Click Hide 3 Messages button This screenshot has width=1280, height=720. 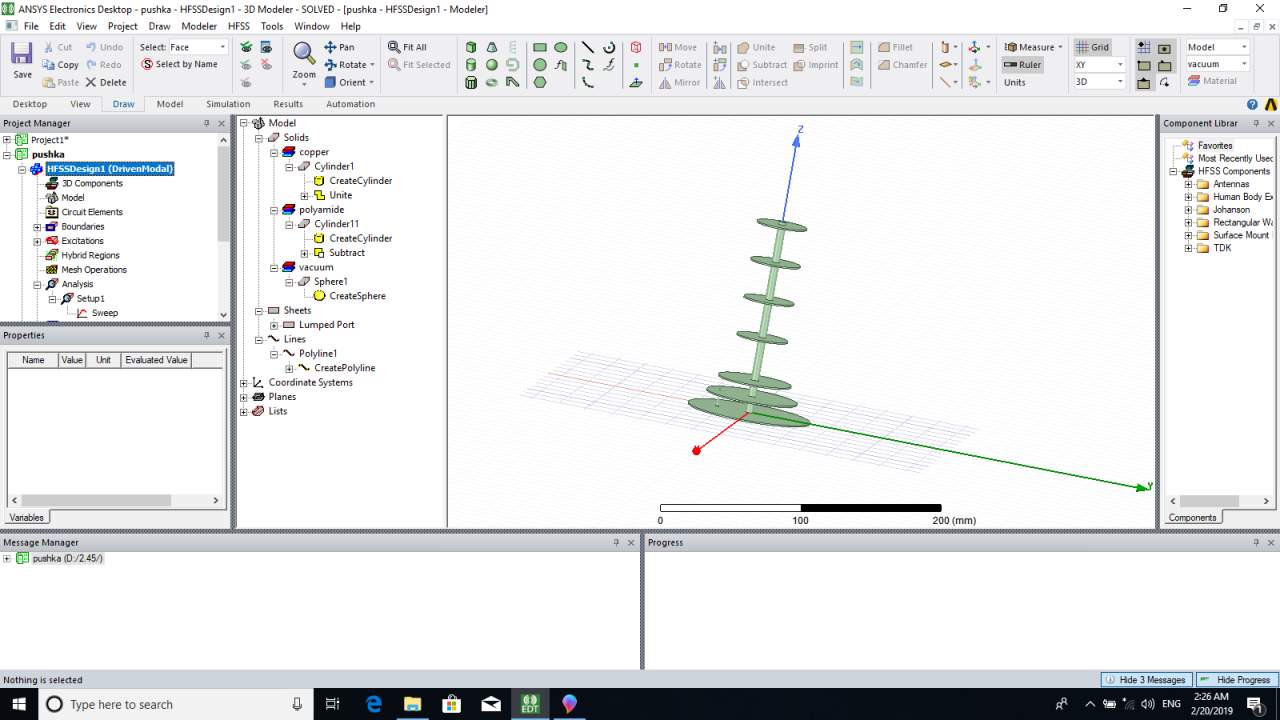[1146, 680]
